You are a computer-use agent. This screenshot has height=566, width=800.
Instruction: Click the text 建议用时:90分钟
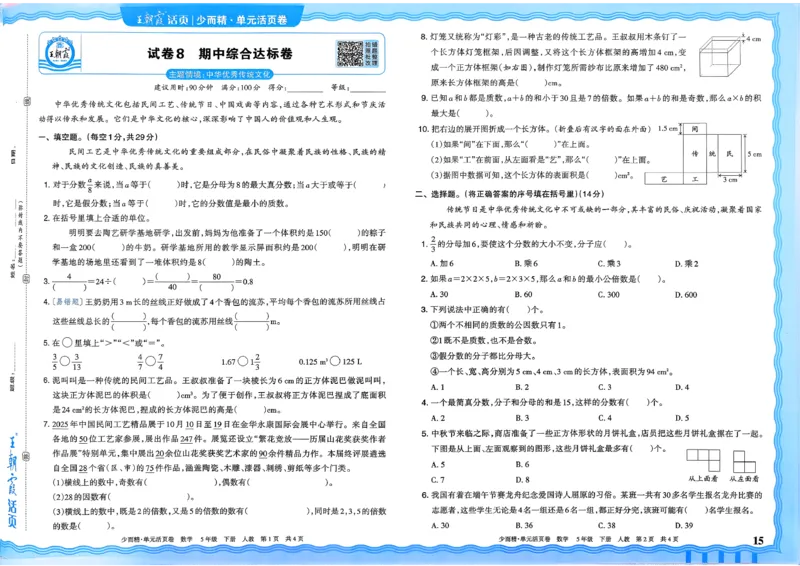(x=184, y=88)
